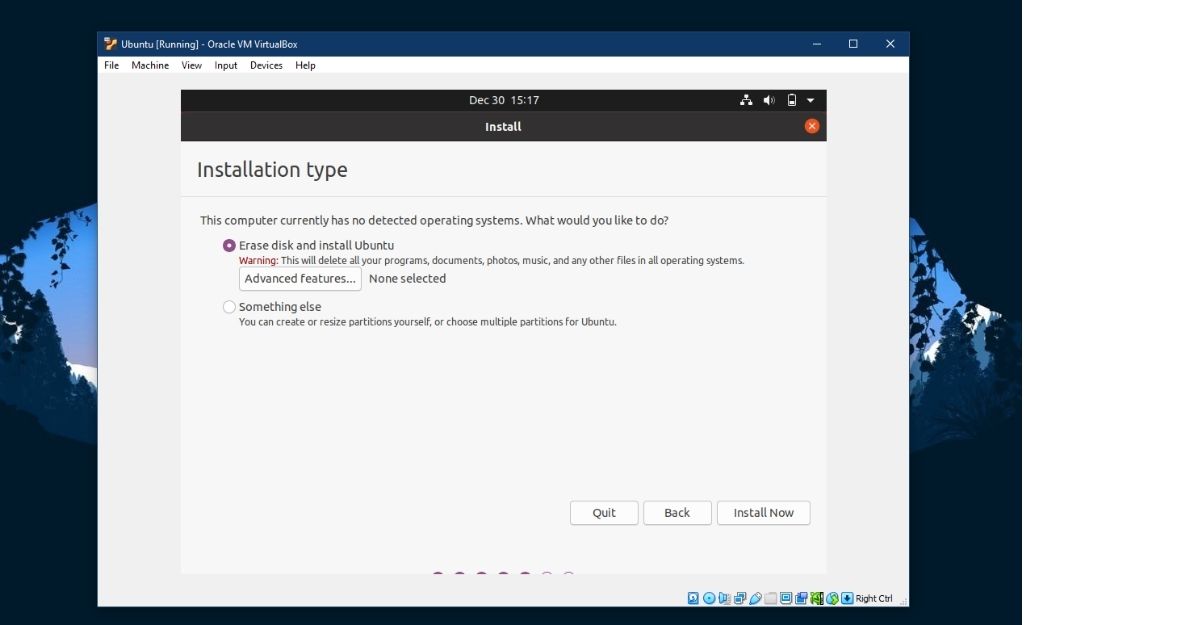Click the Right Ctrl host key label
This screenshot has height=625, width=1200.
coord(874,598)
